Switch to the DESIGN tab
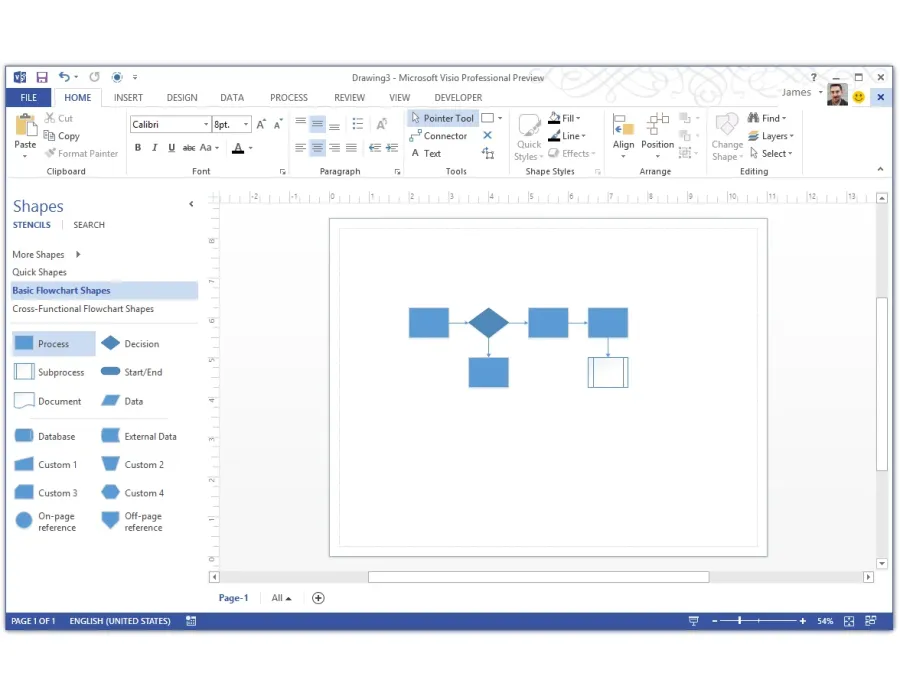 pyautogui.click(x=182, y=98)
